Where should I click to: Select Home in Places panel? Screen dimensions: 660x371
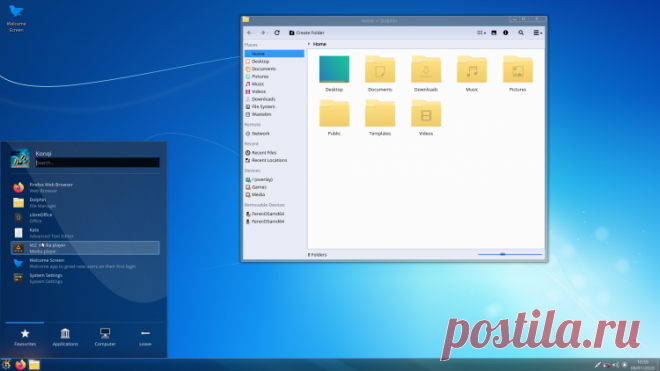tap(274, 53)
